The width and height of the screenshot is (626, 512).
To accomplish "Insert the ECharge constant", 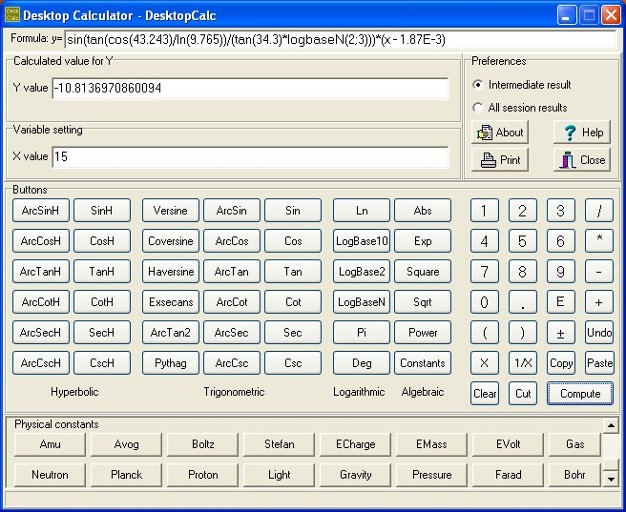I will click(x=355, y=444).
